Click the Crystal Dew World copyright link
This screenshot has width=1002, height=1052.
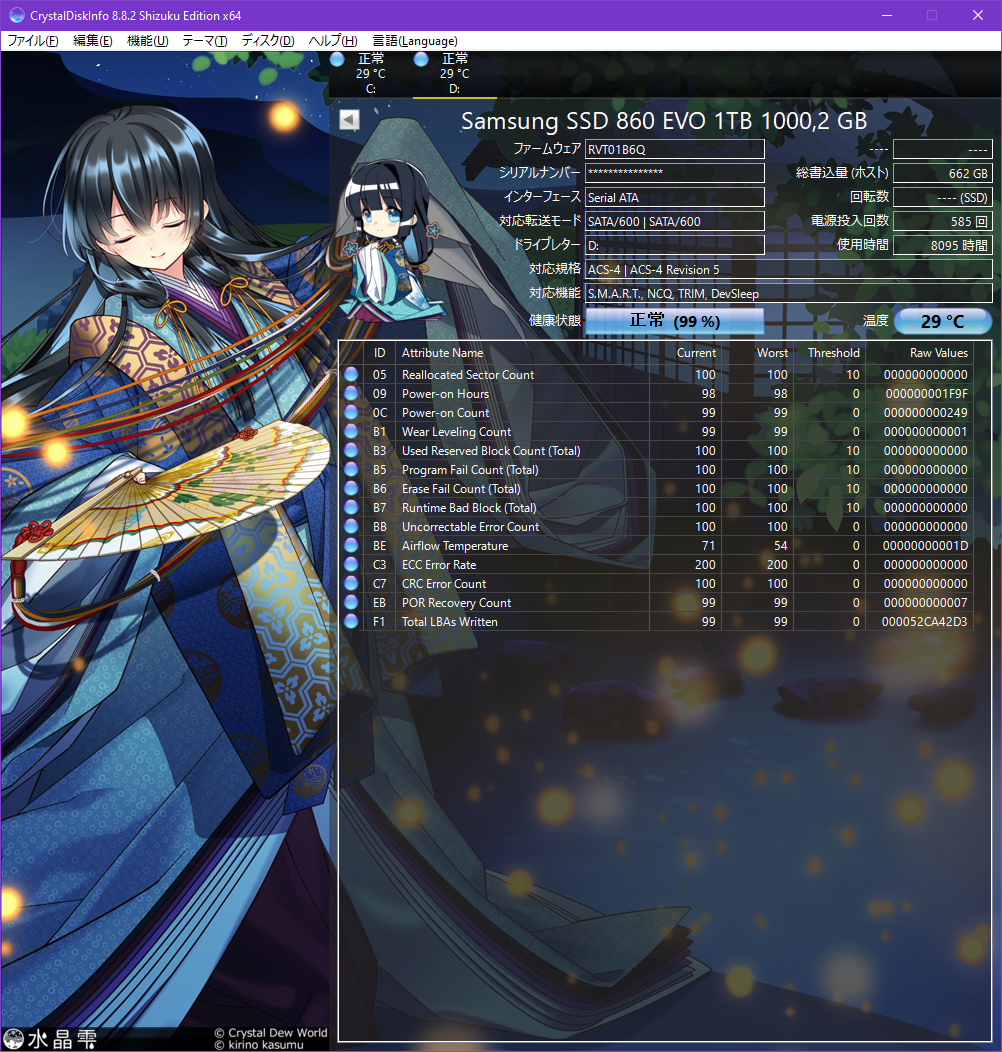(x=271, y=1033)
